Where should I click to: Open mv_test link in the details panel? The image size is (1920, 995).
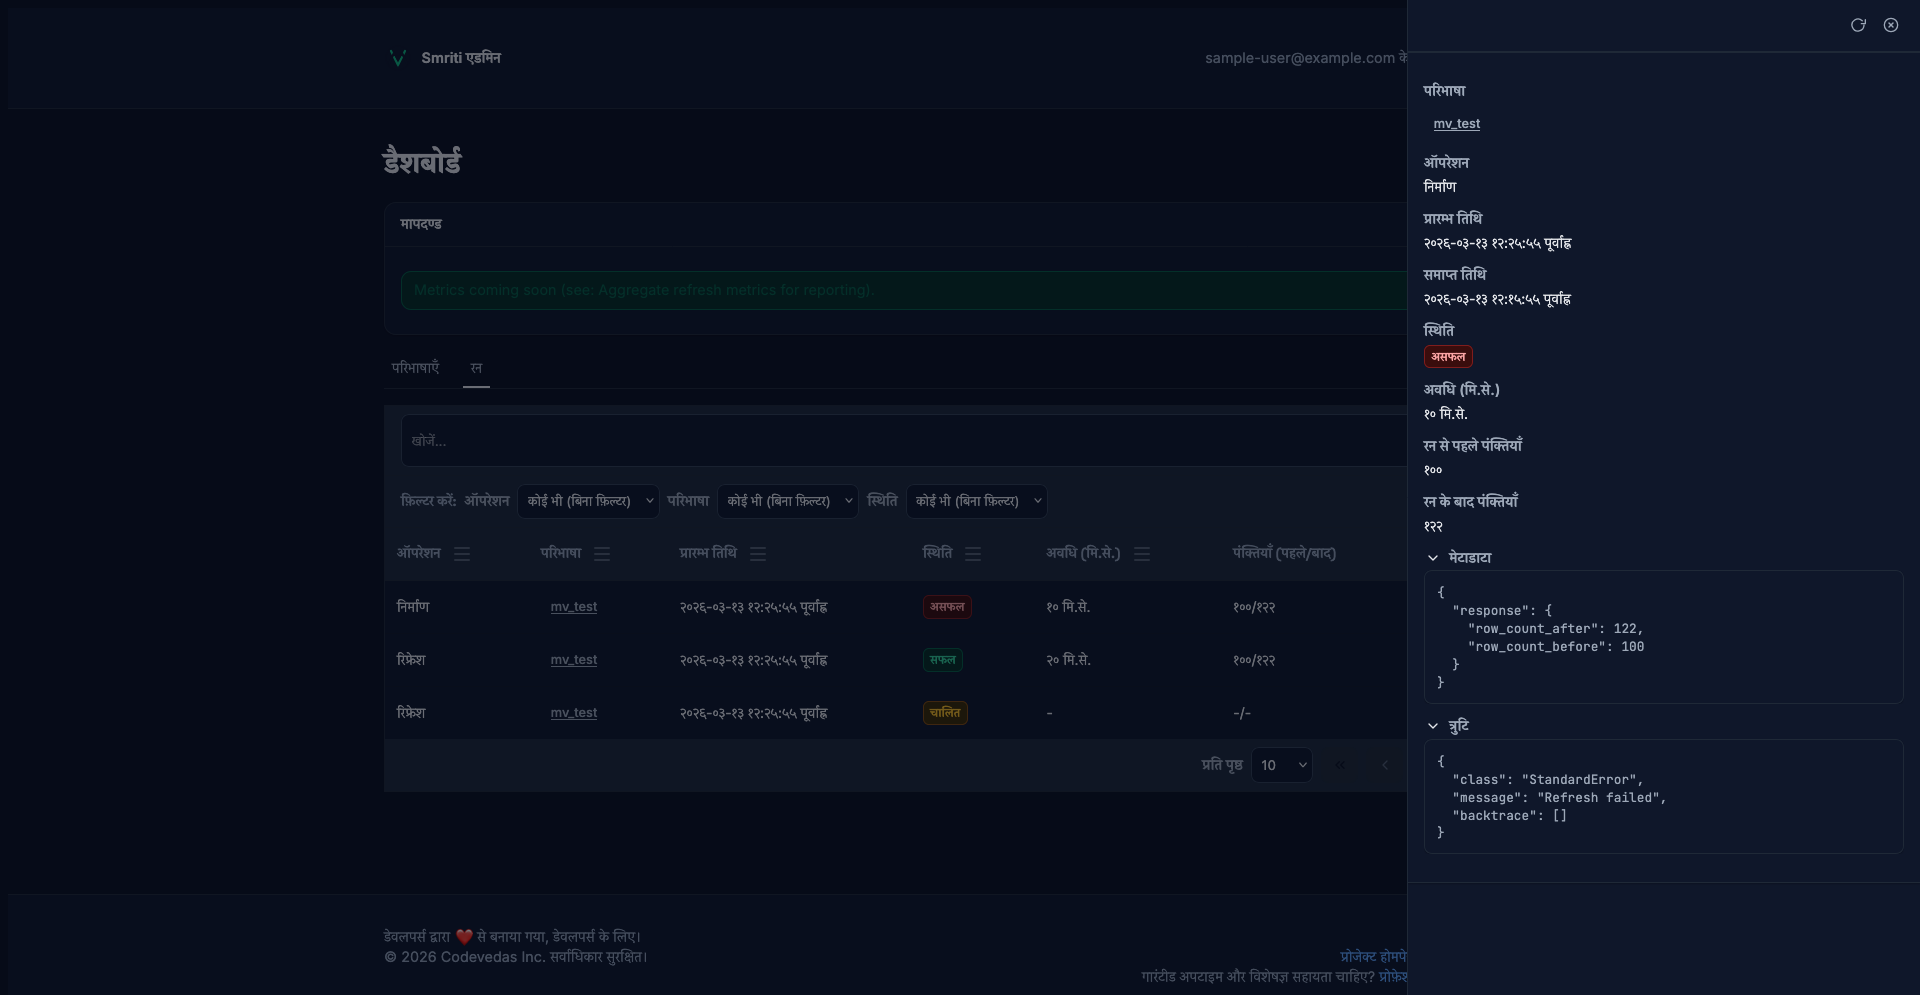pos(1456,124)
